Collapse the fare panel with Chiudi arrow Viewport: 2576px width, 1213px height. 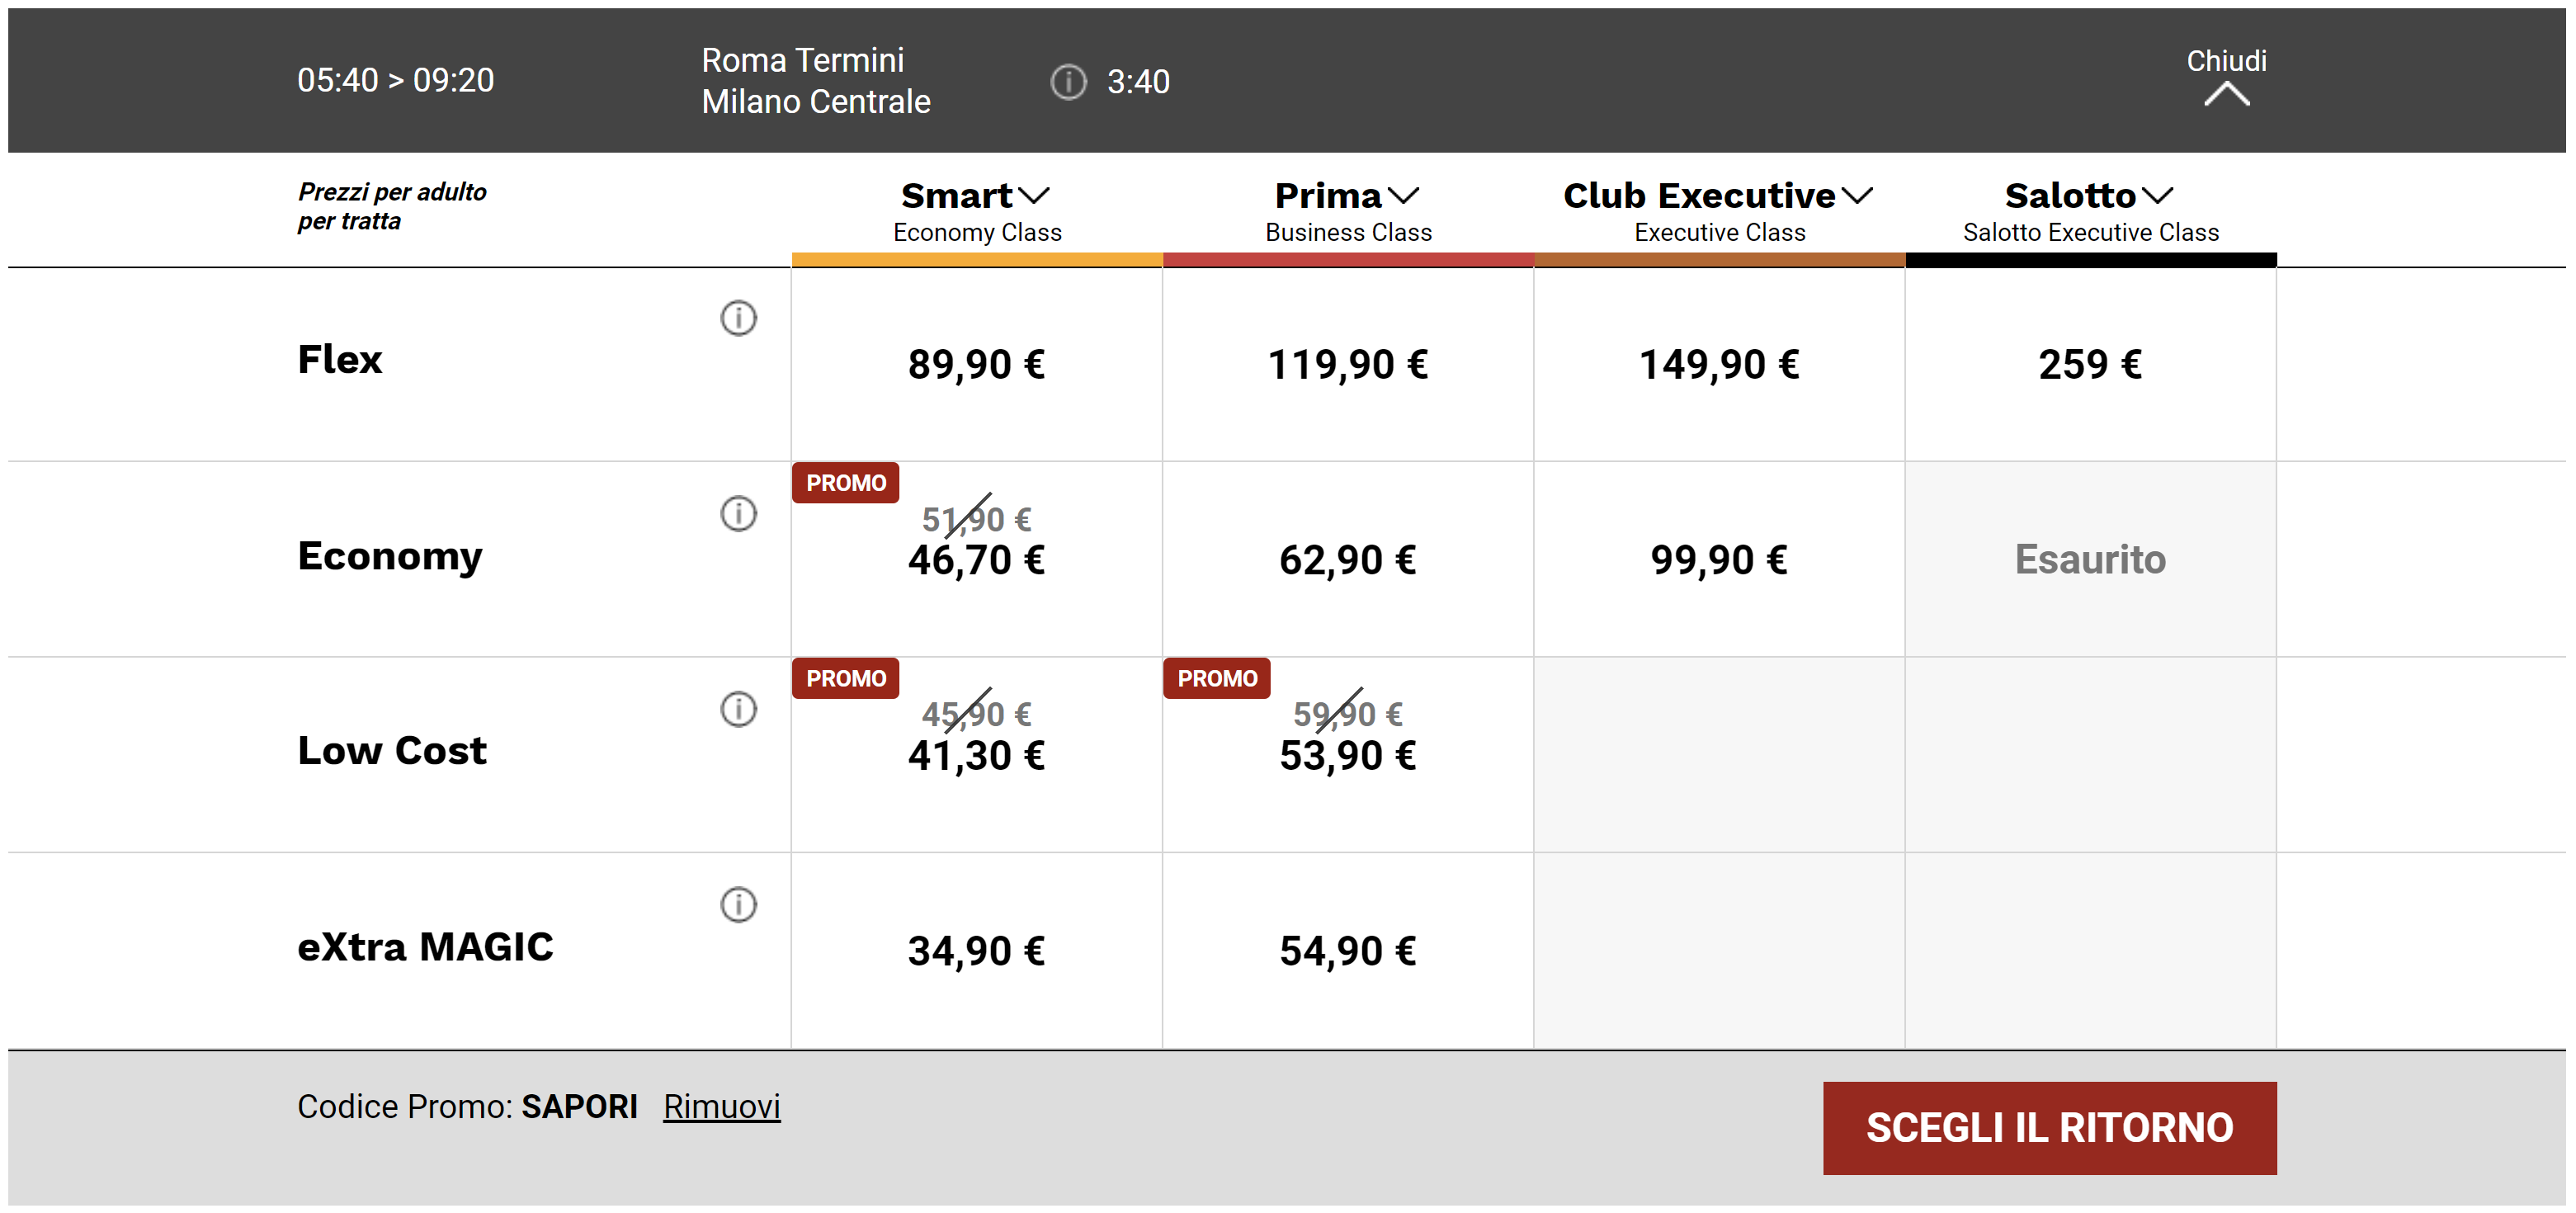click(2226, 94)
